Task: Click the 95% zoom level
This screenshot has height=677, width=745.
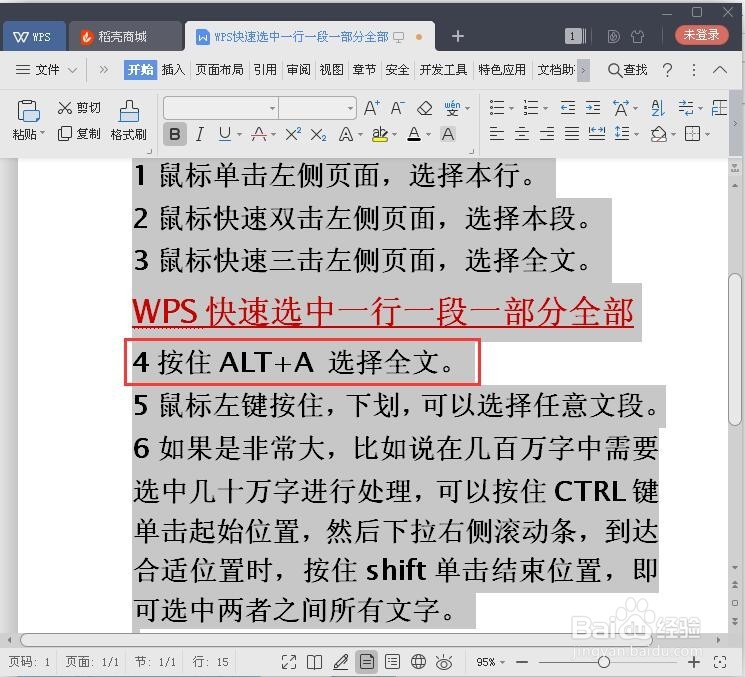Action: (x=486, y=662)
